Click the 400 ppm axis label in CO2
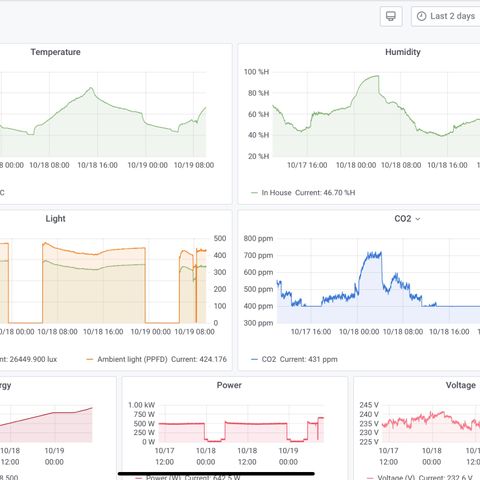Screen dimensions: 480x480 pyautogui.click(x=258, y=306)
